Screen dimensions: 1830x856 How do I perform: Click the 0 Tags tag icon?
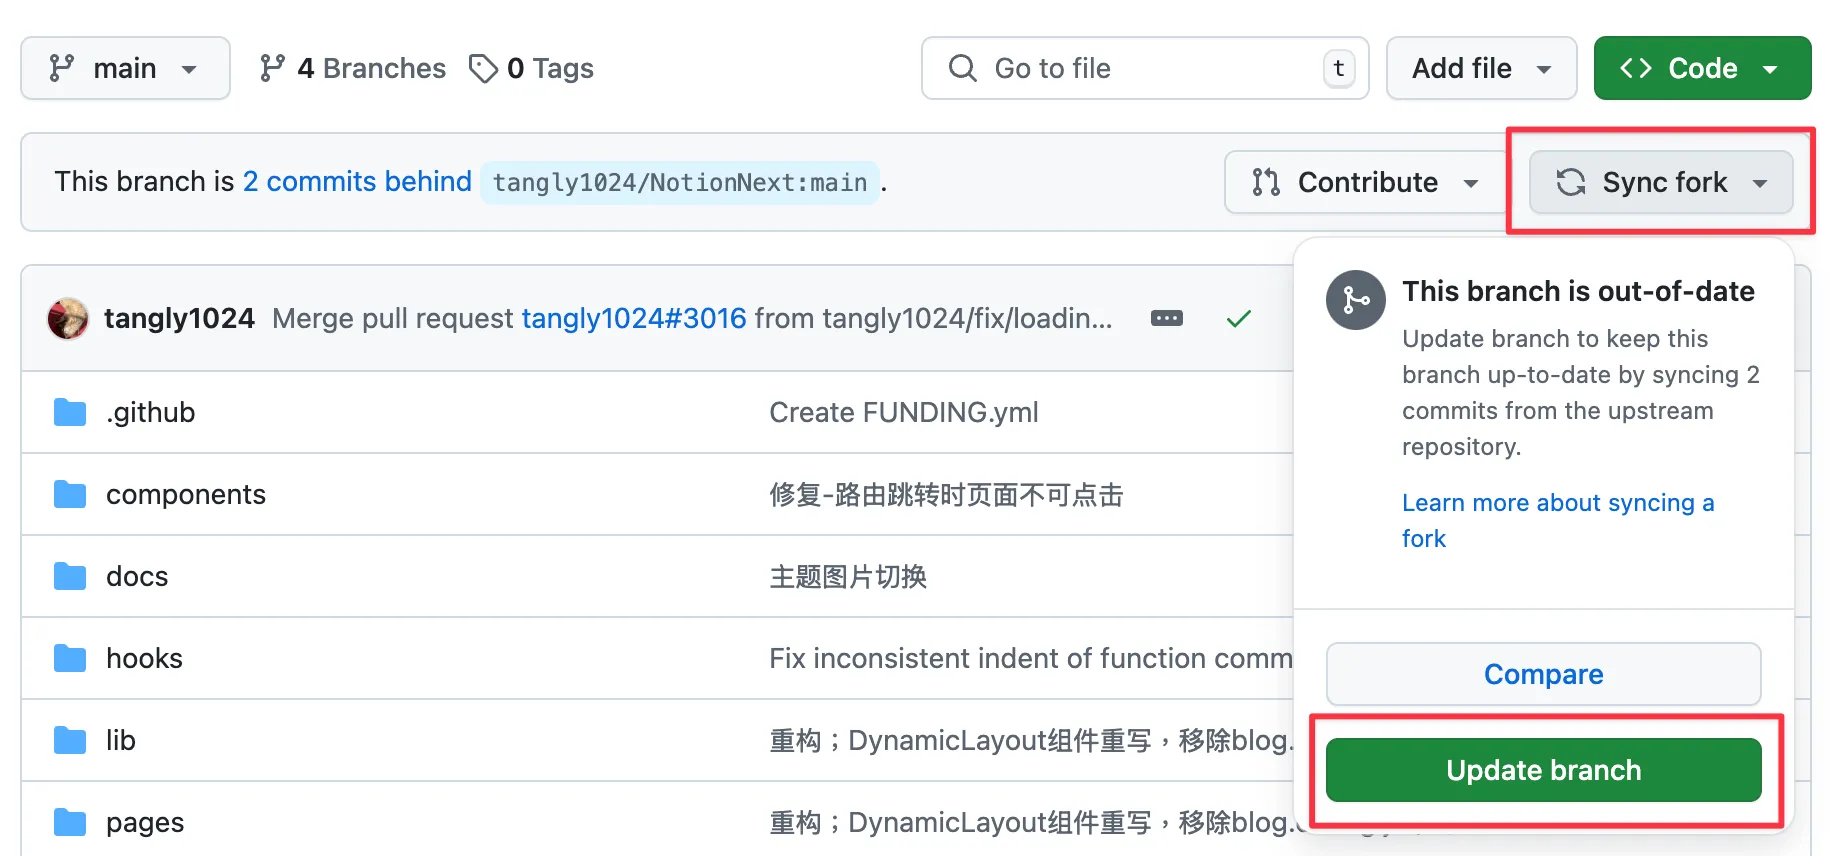(x=483, y=68)
